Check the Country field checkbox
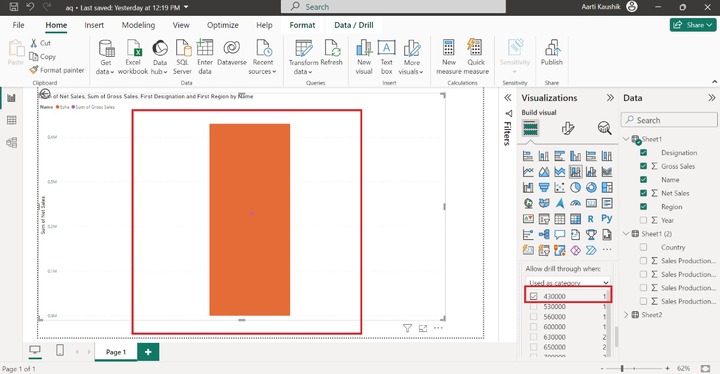The image size is (720, 374). pyautogui.click(x=643, y=247)
